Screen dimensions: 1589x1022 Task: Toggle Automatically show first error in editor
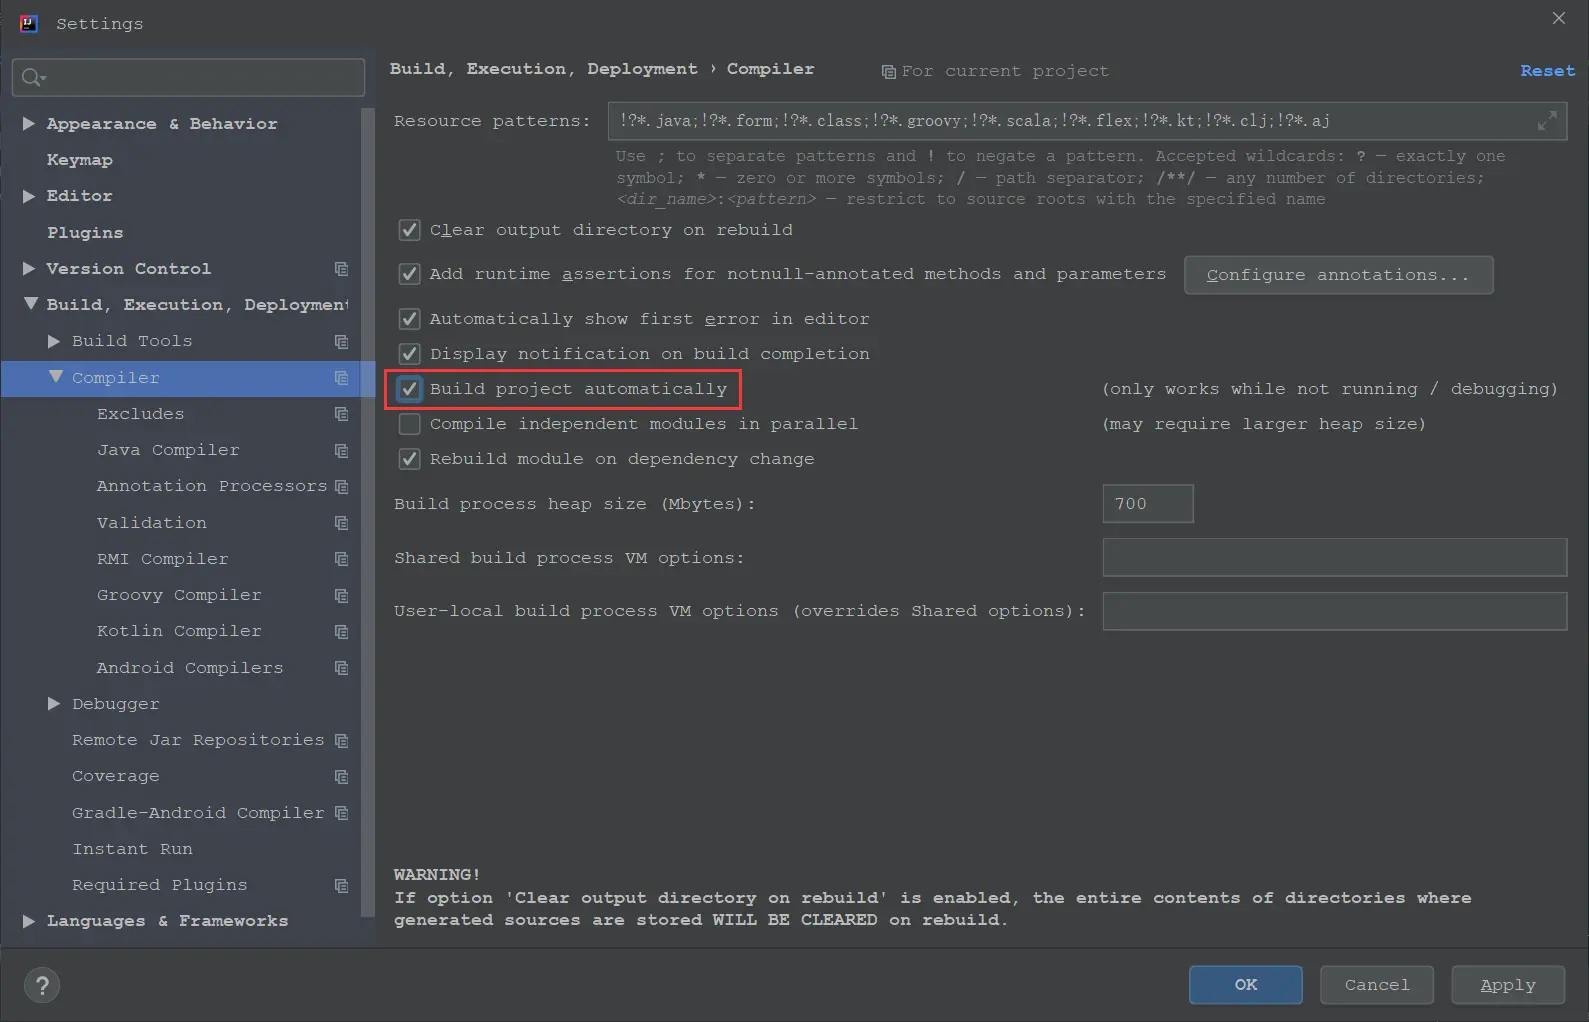coord(409,319)
